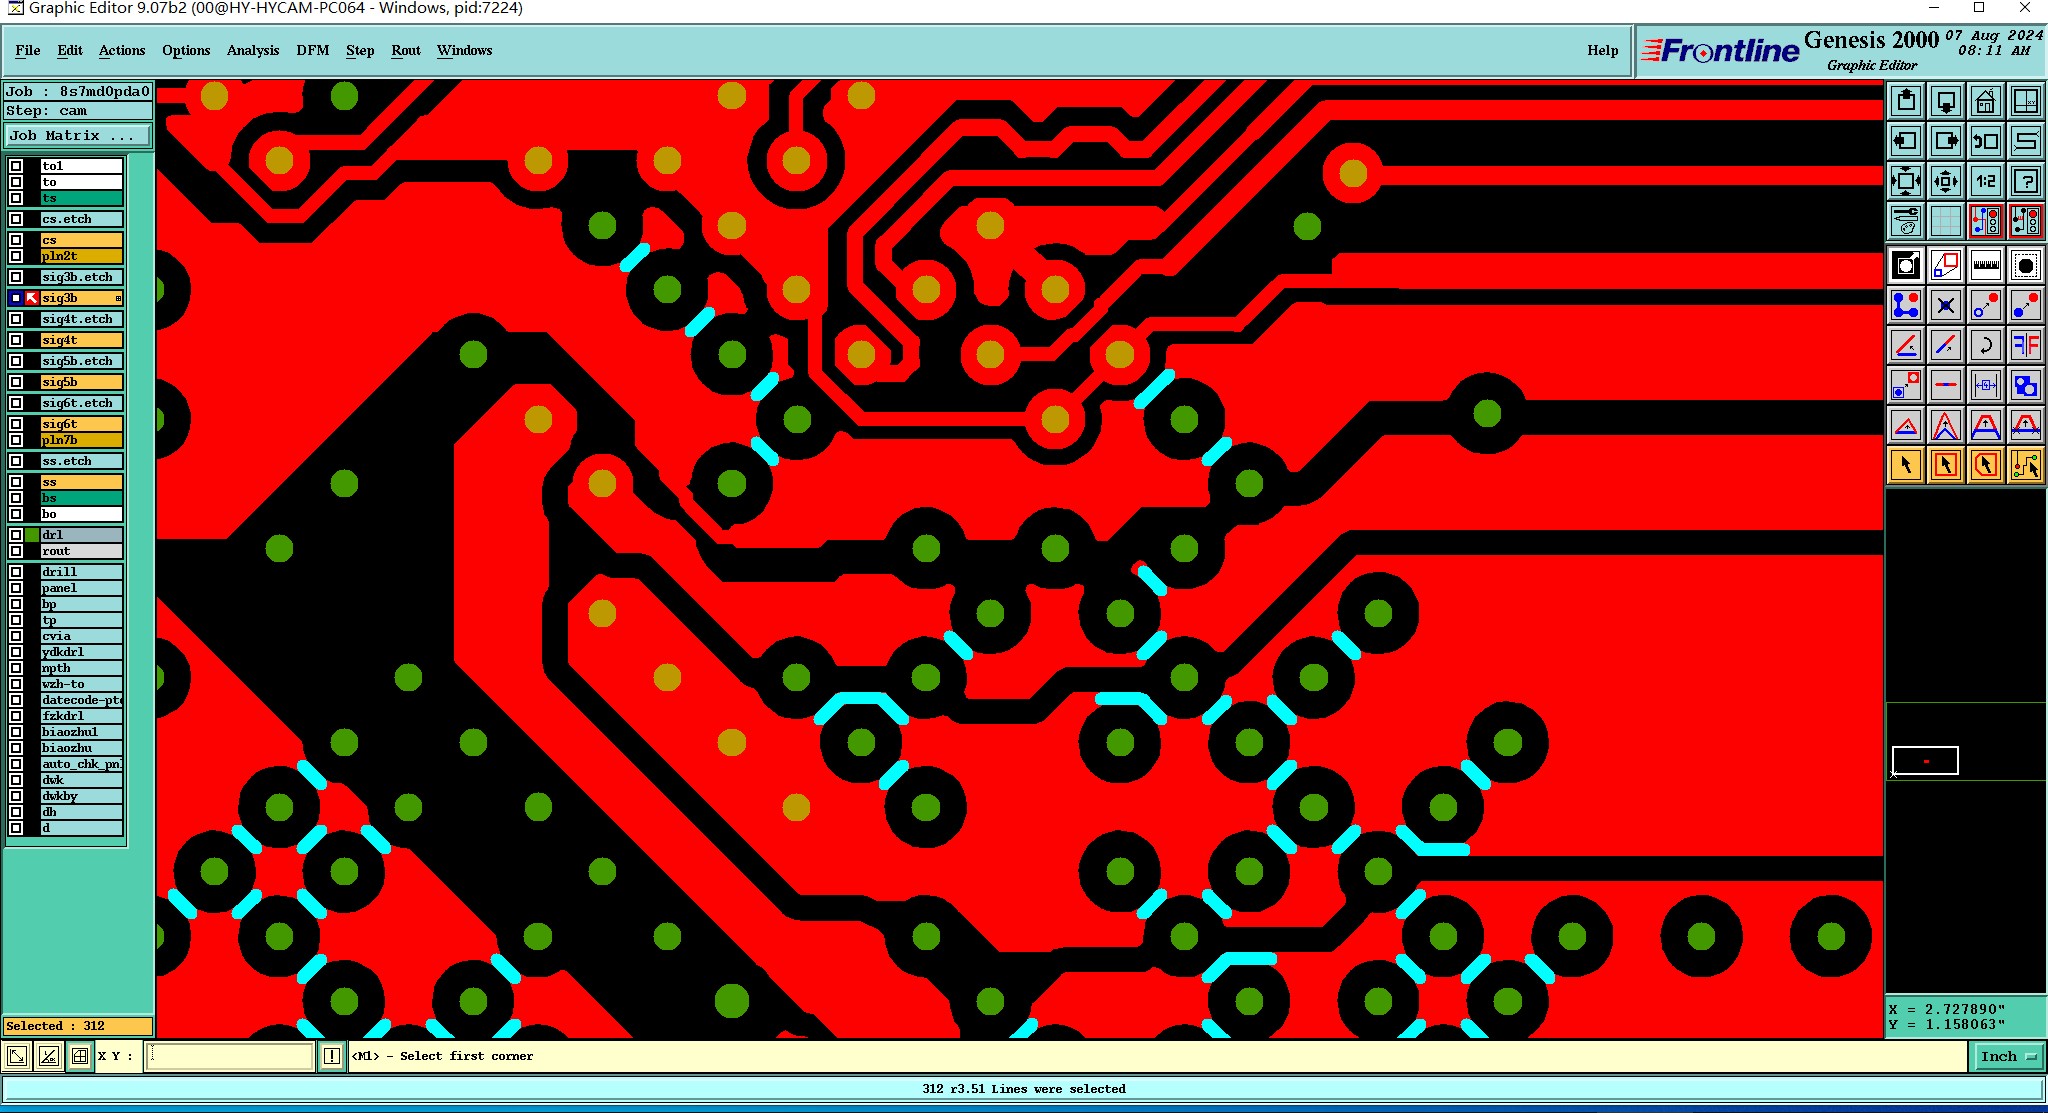Open the Rout menu
This screenshot has width=2048, height=1113.
point(405,50)
